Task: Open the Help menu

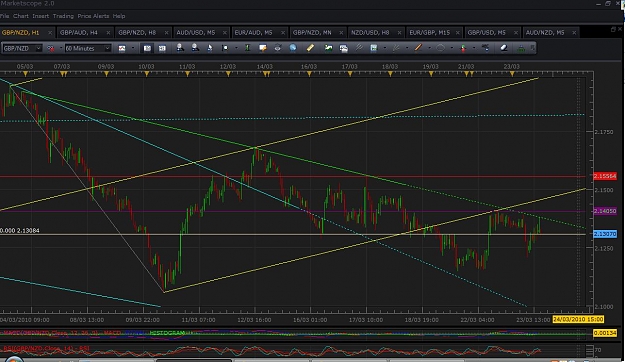Action: click(x=119, y=16)
